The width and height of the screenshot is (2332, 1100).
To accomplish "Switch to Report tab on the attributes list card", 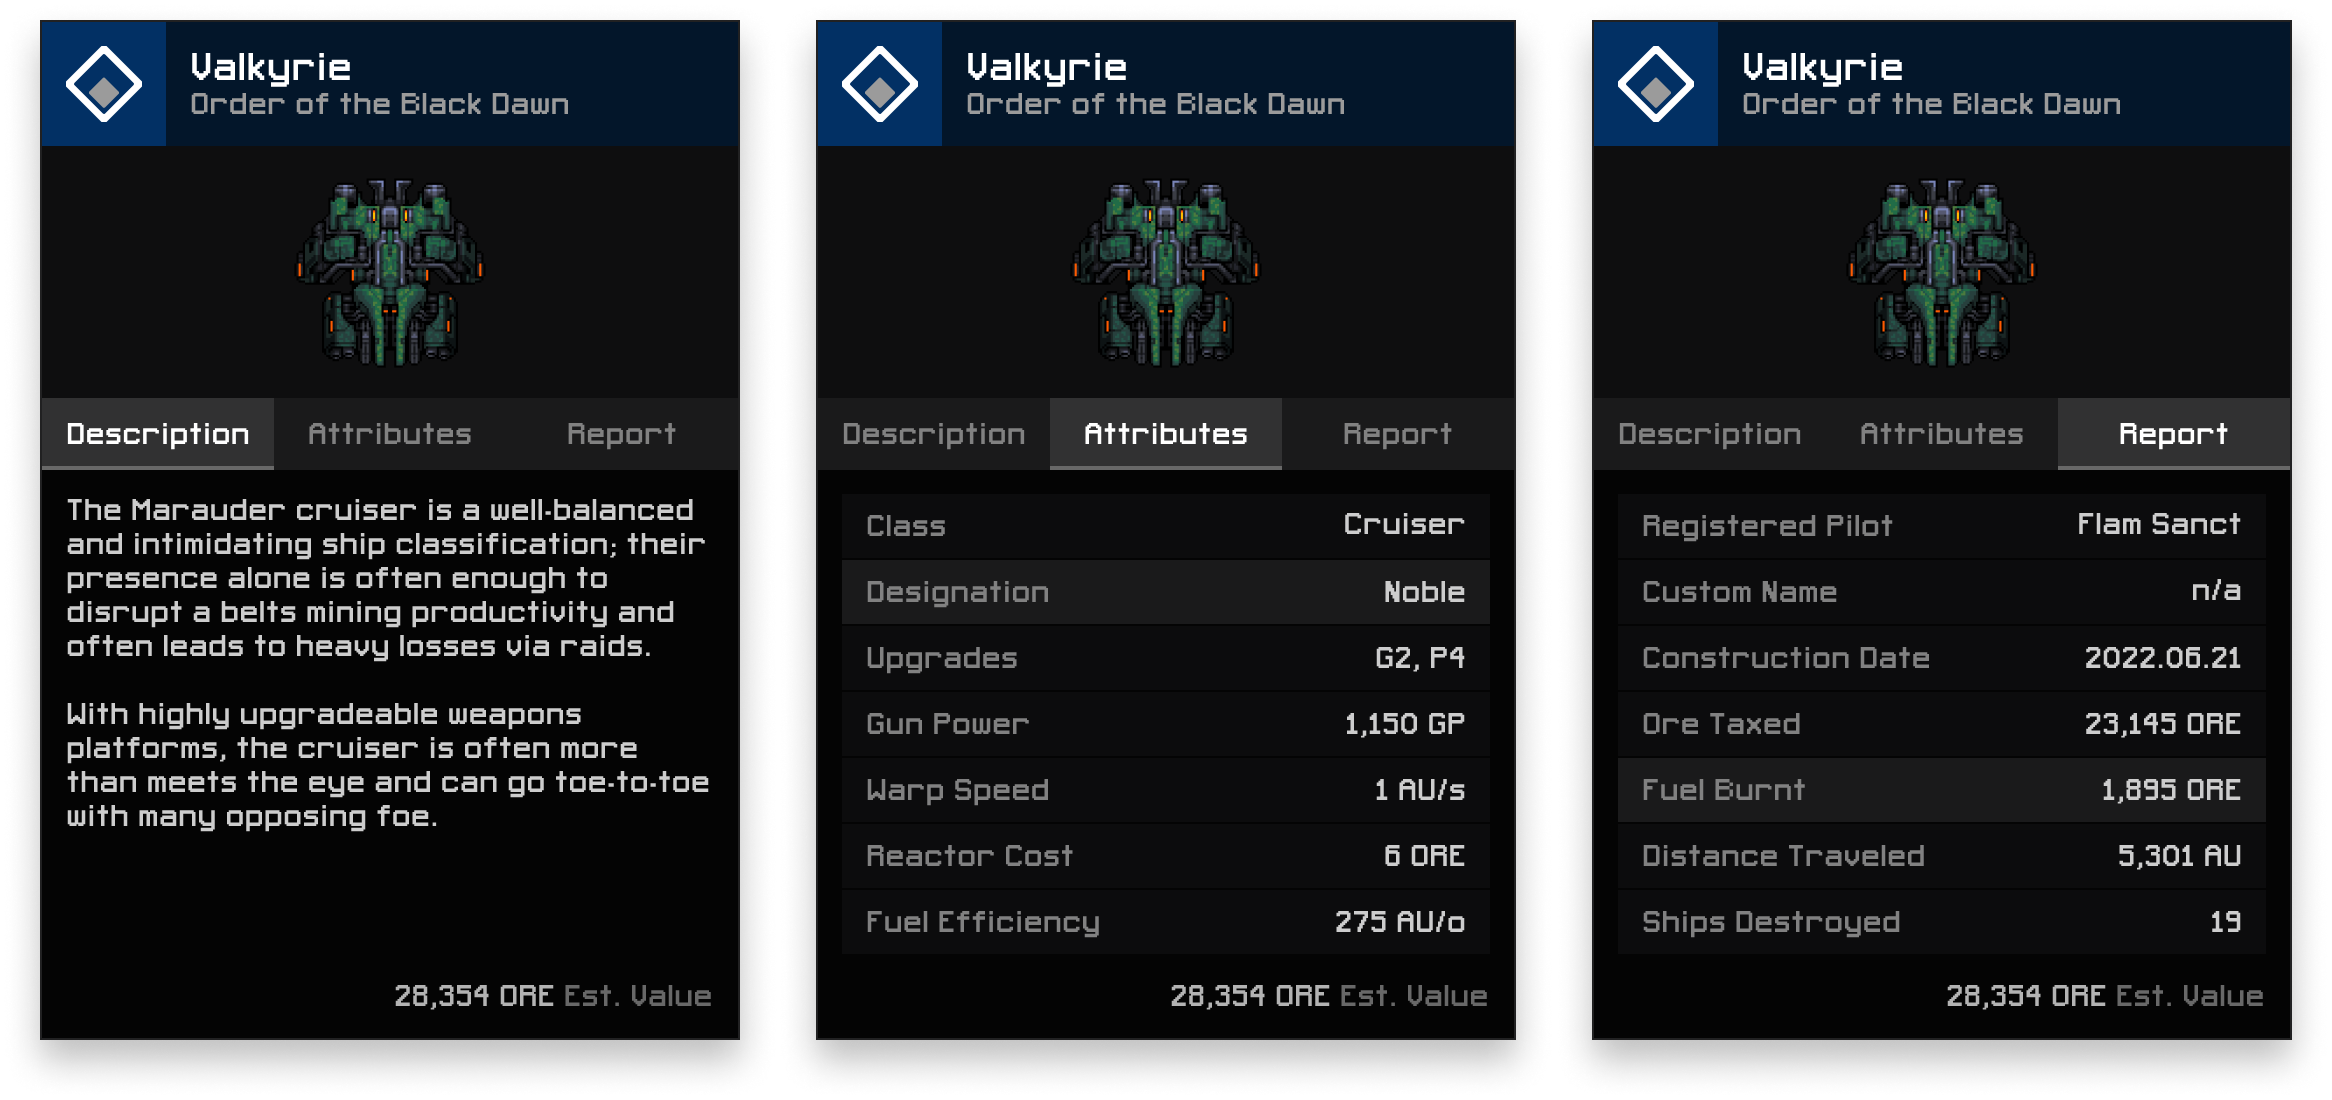I will [x=1397, y=434].
